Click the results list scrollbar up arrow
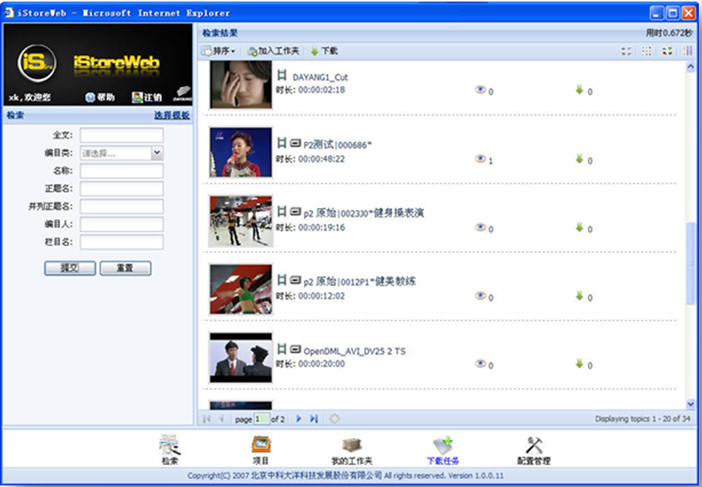 pyautogui.click(x=690, y=67)
